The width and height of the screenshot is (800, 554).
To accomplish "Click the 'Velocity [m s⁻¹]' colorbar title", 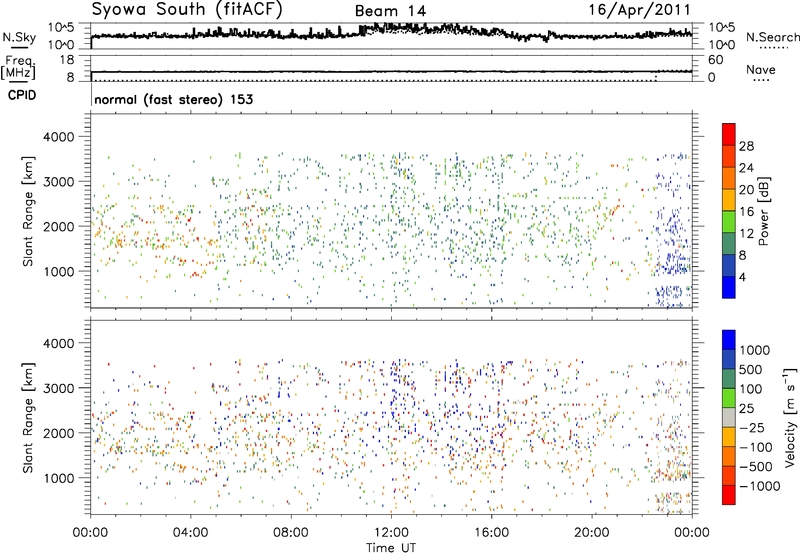I will (x=790, y=417).
